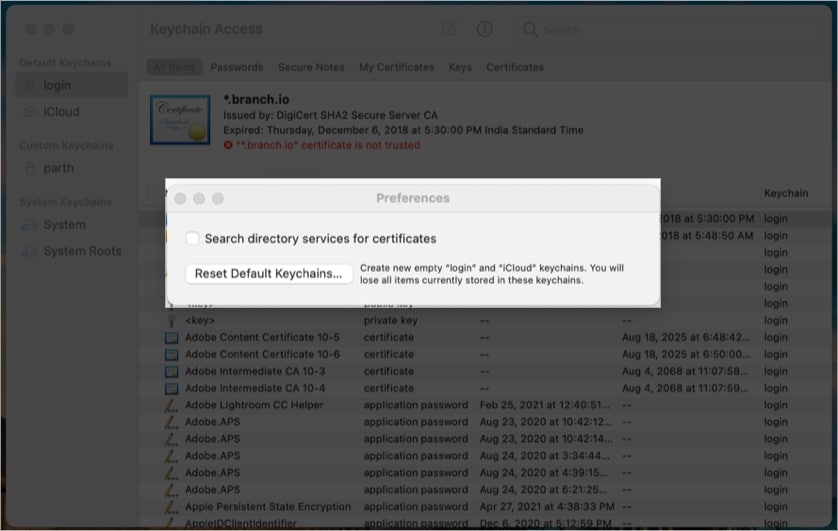Select the iCloud keychain in sidebar
This screenshot has height=531, width=838.
[x=72, y=112]
